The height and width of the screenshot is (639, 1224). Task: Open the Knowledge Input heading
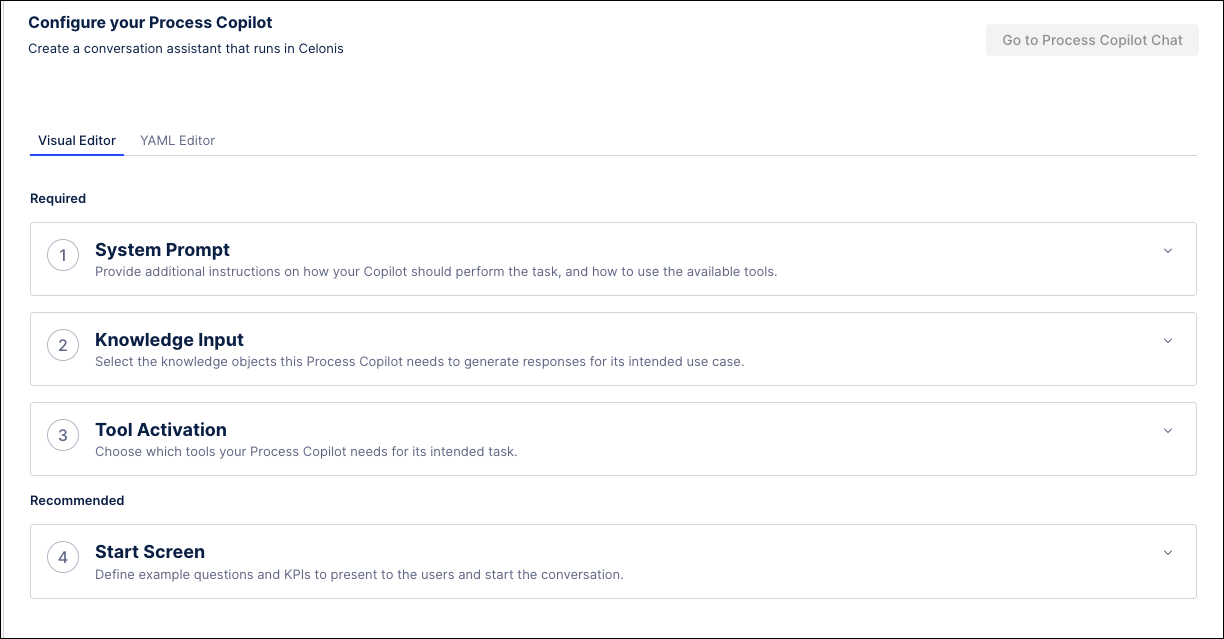click(169, 340)
